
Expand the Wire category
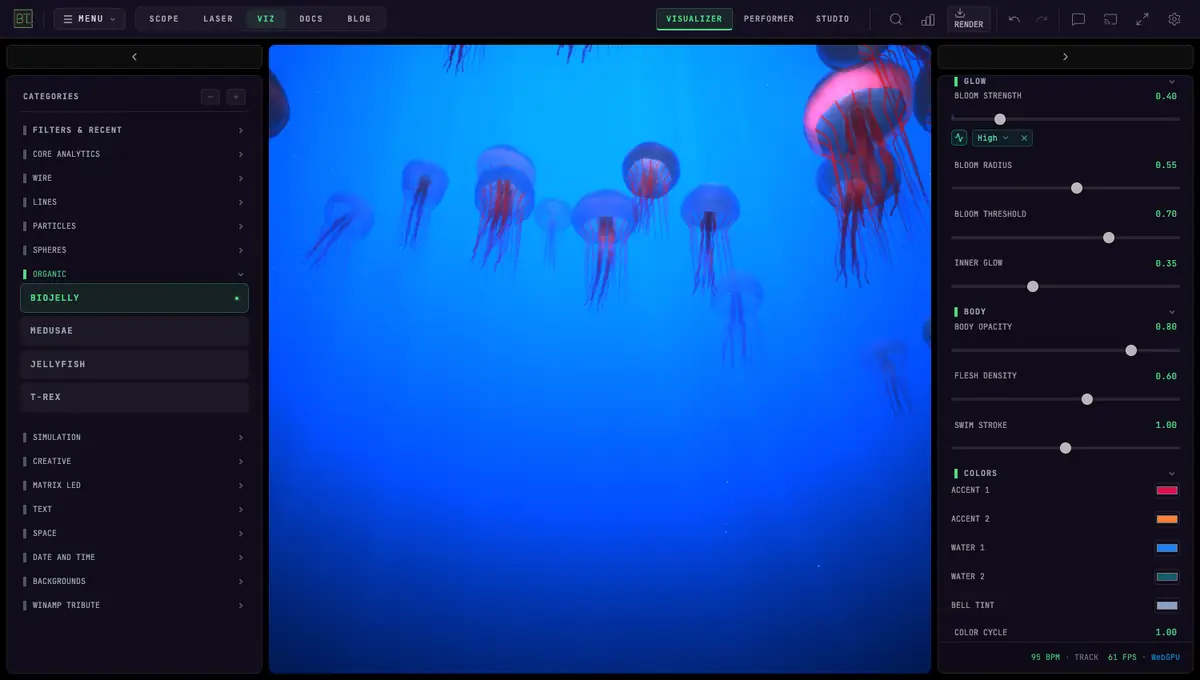134,178
